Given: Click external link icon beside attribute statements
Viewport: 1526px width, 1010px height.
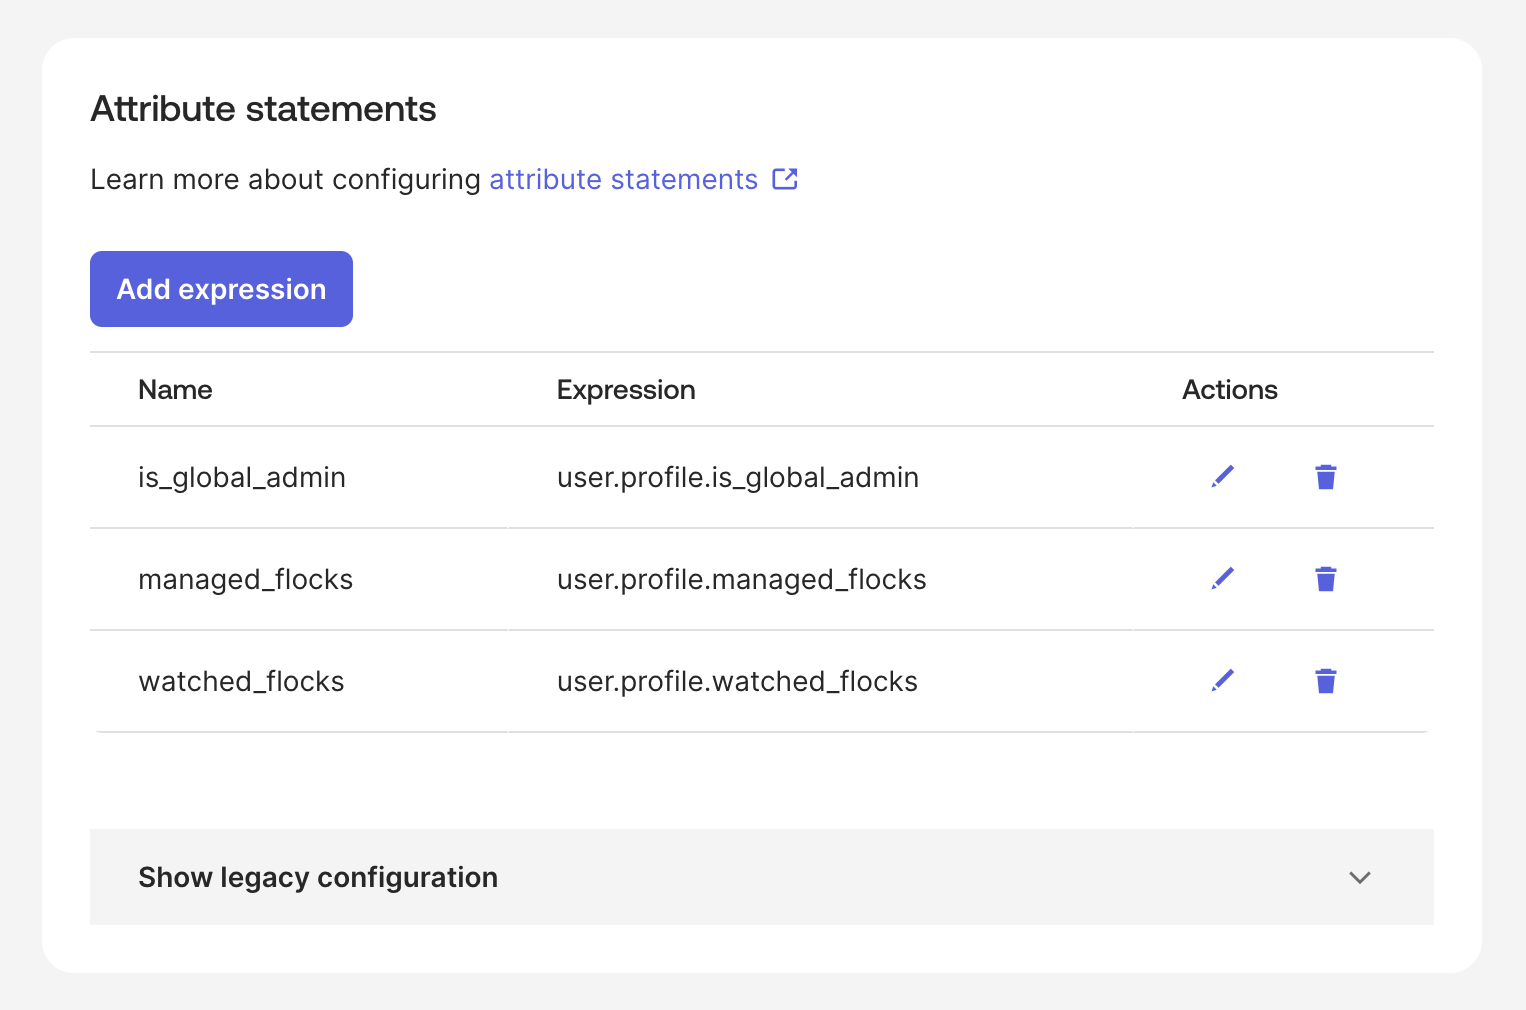Looking at the screenshot, I should click(785, 179).
